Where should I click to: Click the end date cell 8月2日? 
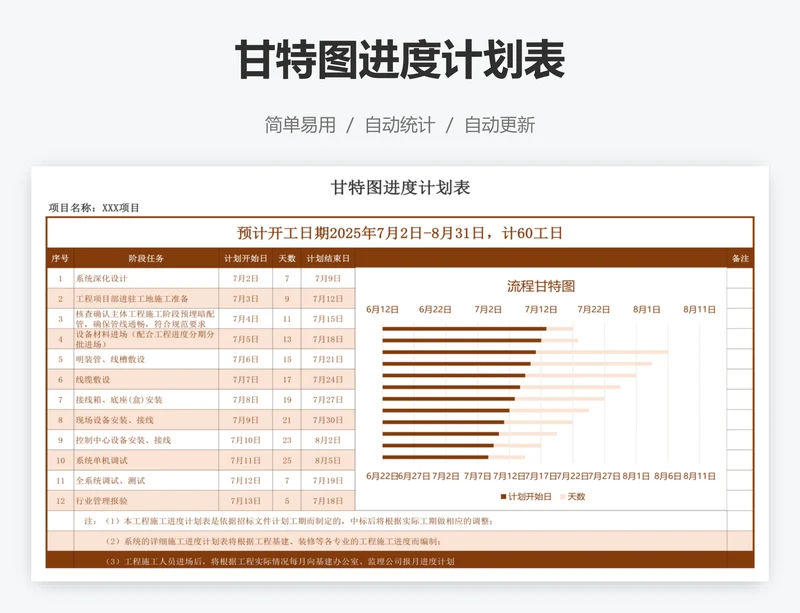(328, 440)
